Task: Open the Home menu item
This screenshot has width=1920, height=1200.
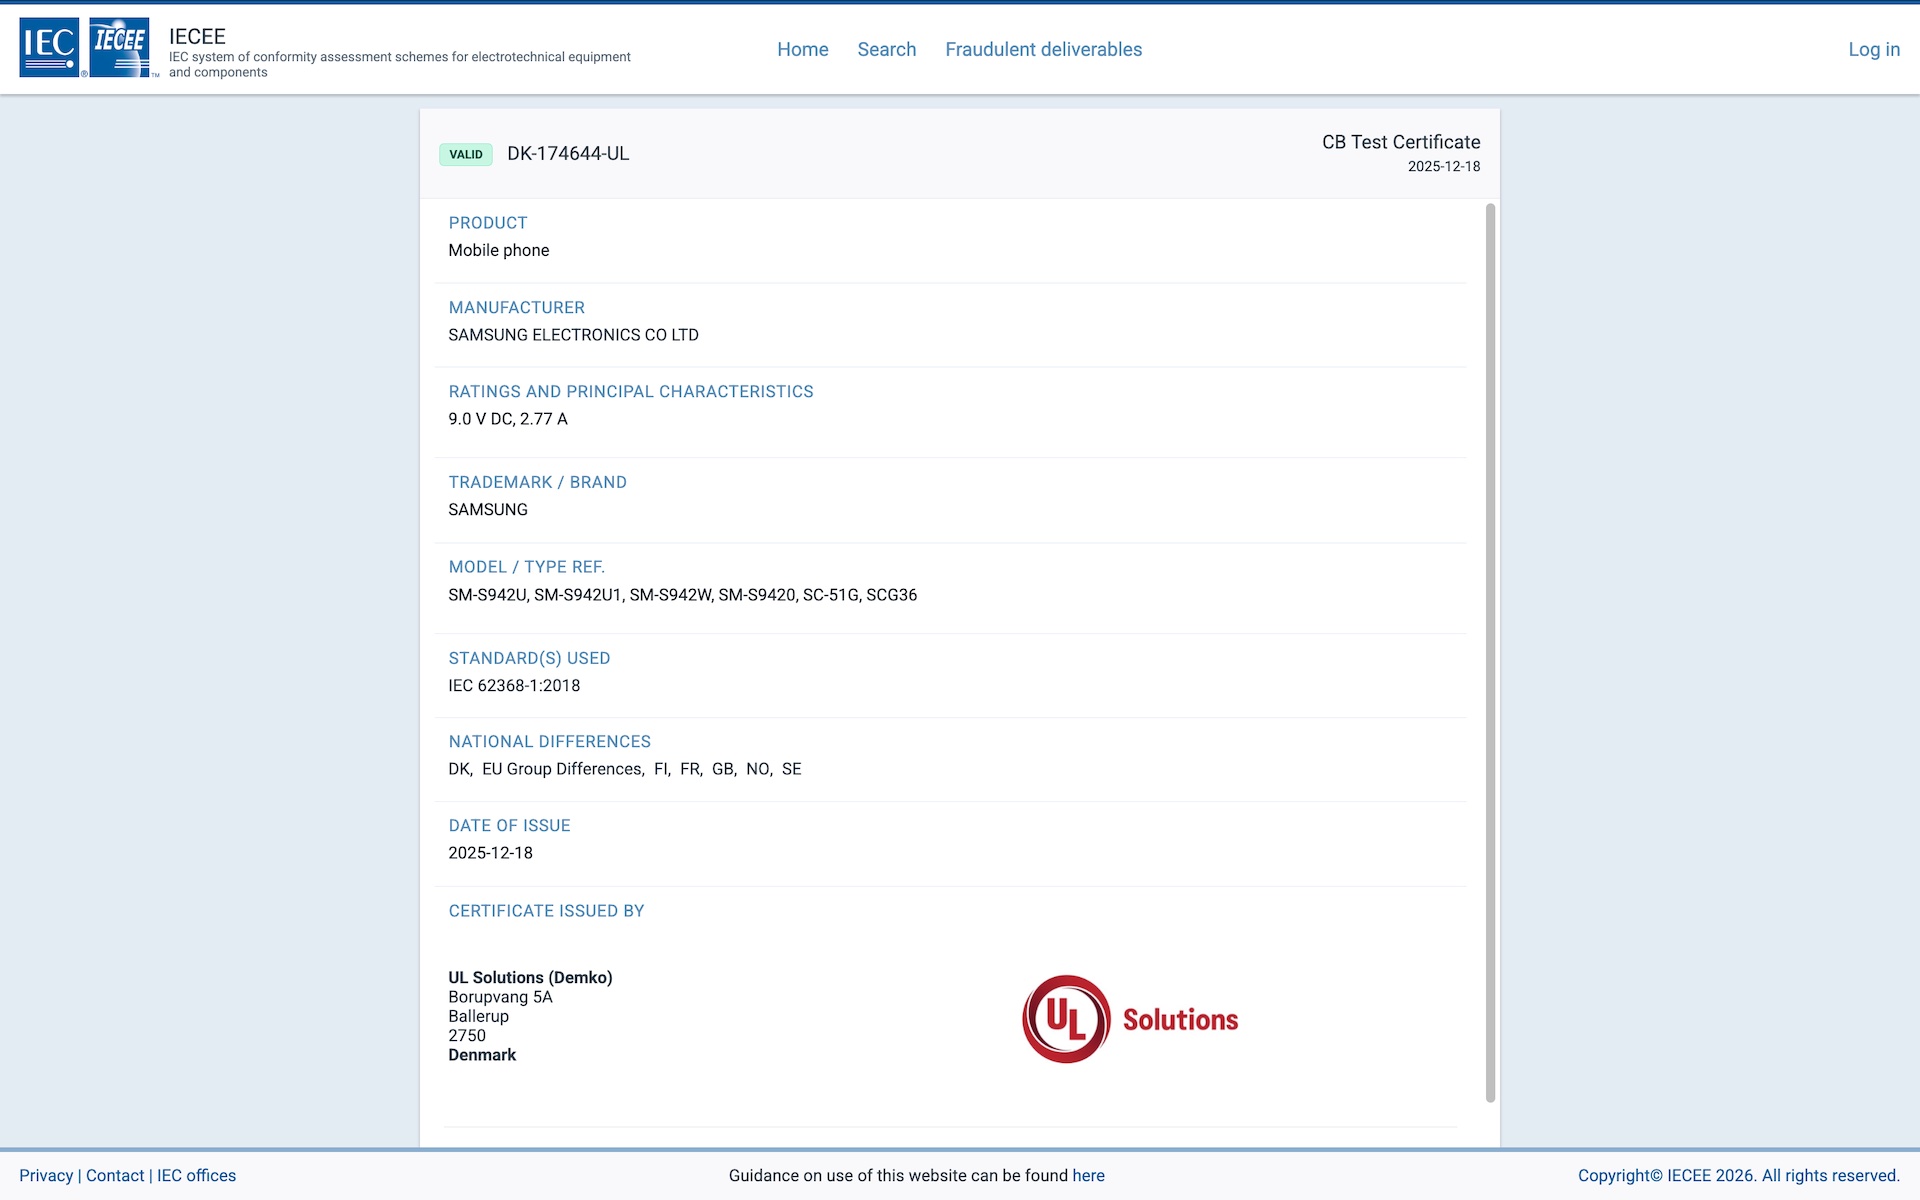Action: [802, 49]
